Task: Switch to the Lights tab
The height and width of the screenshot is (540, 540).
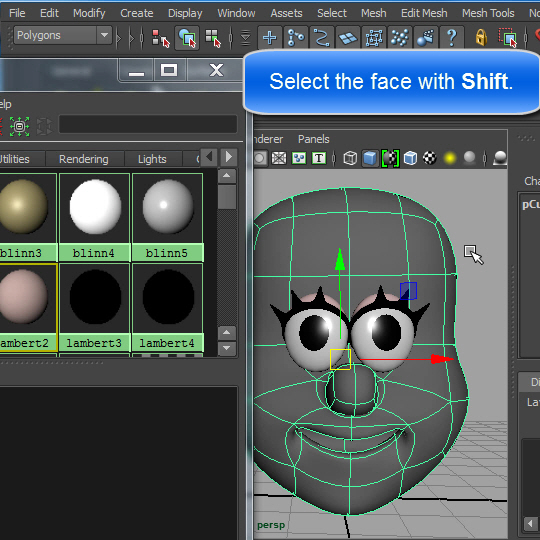Action: [152, 159]
